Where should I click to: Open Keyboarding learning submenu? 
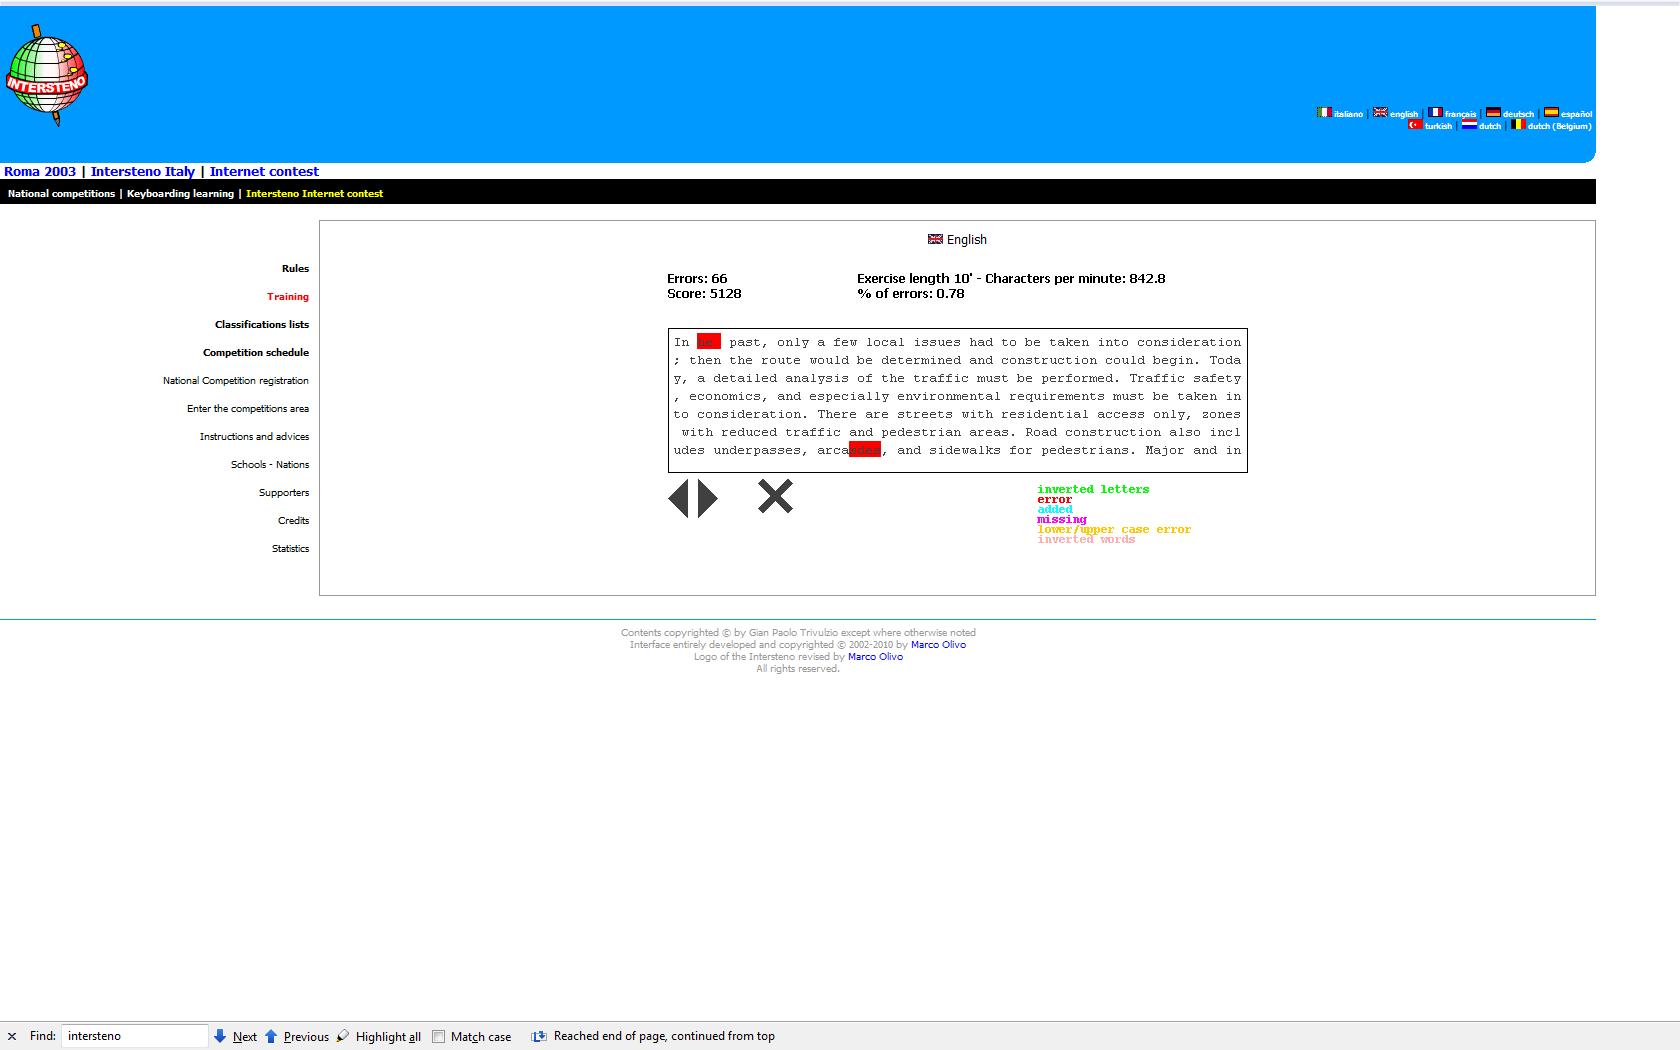tap(180, 193)
